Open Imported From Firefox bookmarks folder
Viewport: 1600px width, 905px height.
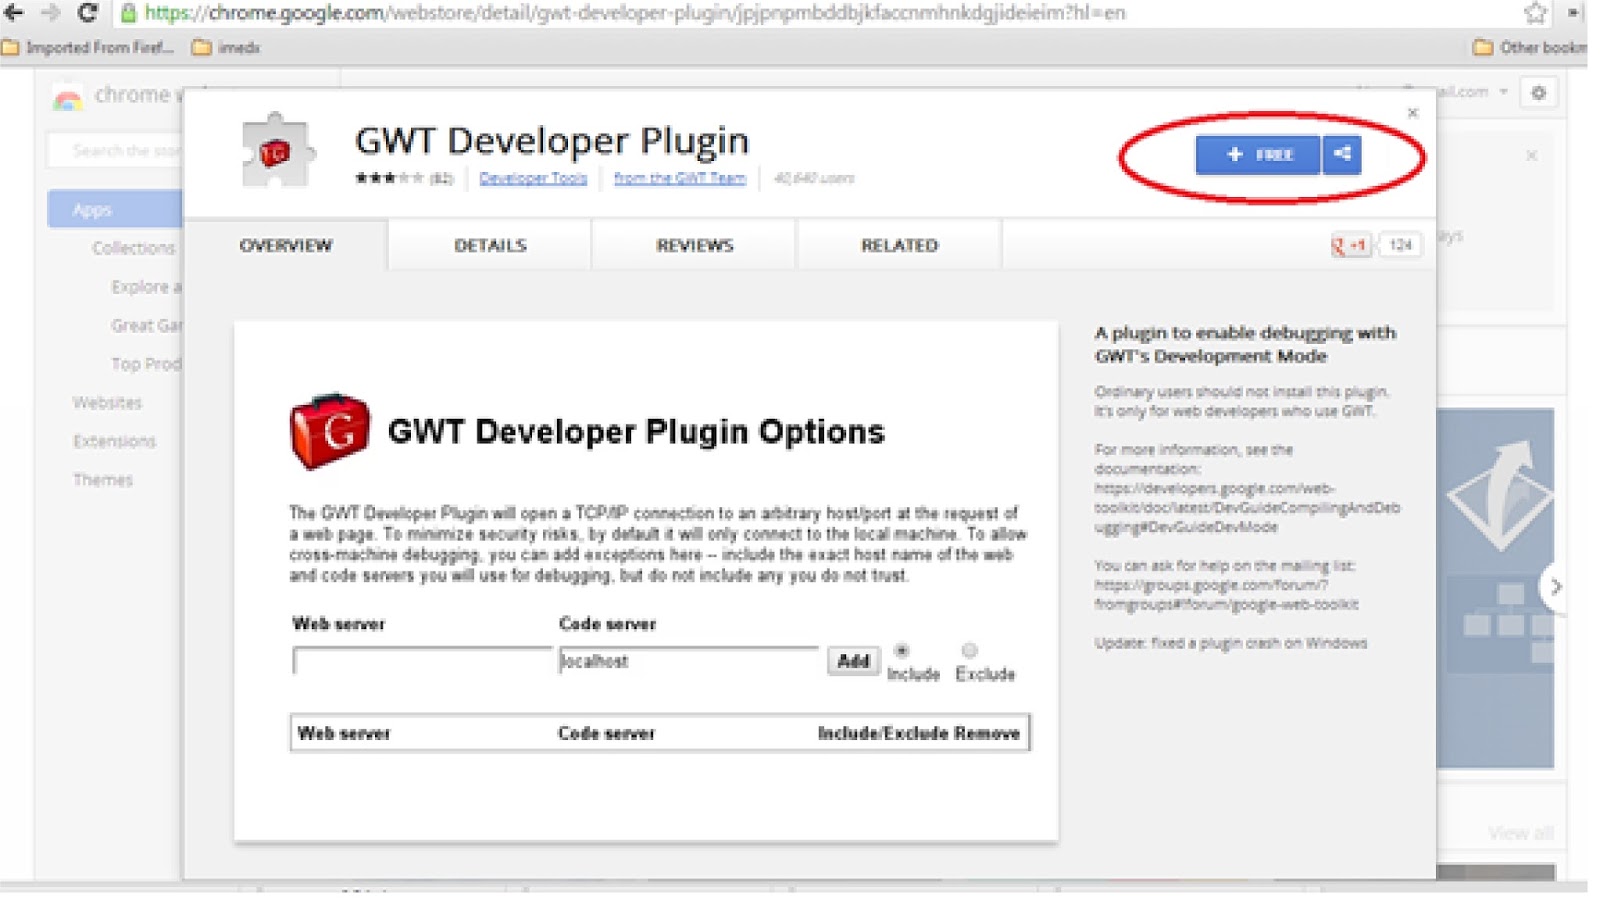[x=89, y=47]
